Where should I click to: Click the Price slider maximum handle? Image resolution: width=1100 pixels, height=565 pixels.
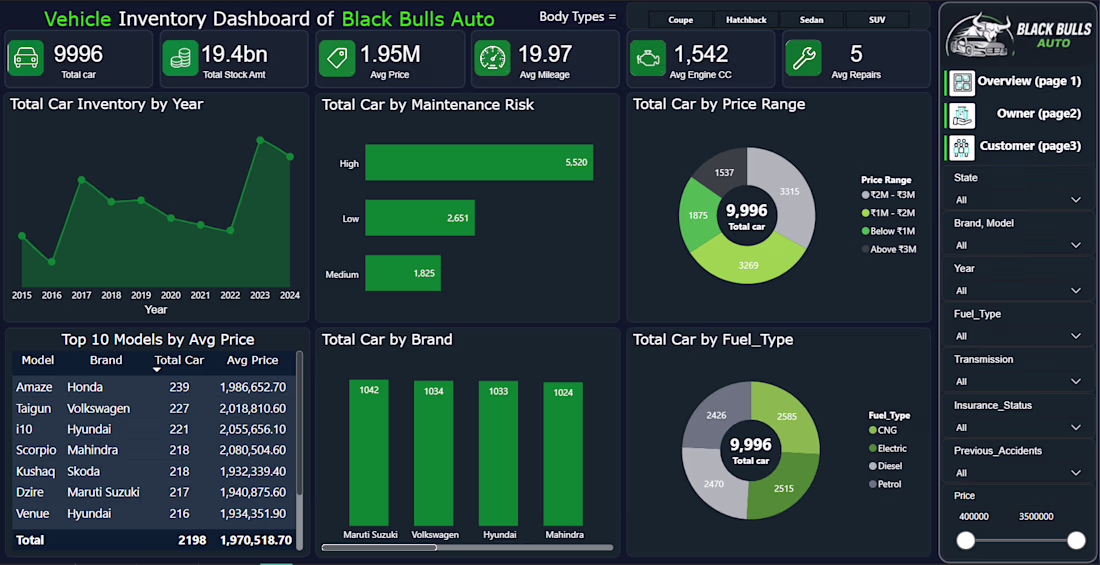[x=1076, y=540]
